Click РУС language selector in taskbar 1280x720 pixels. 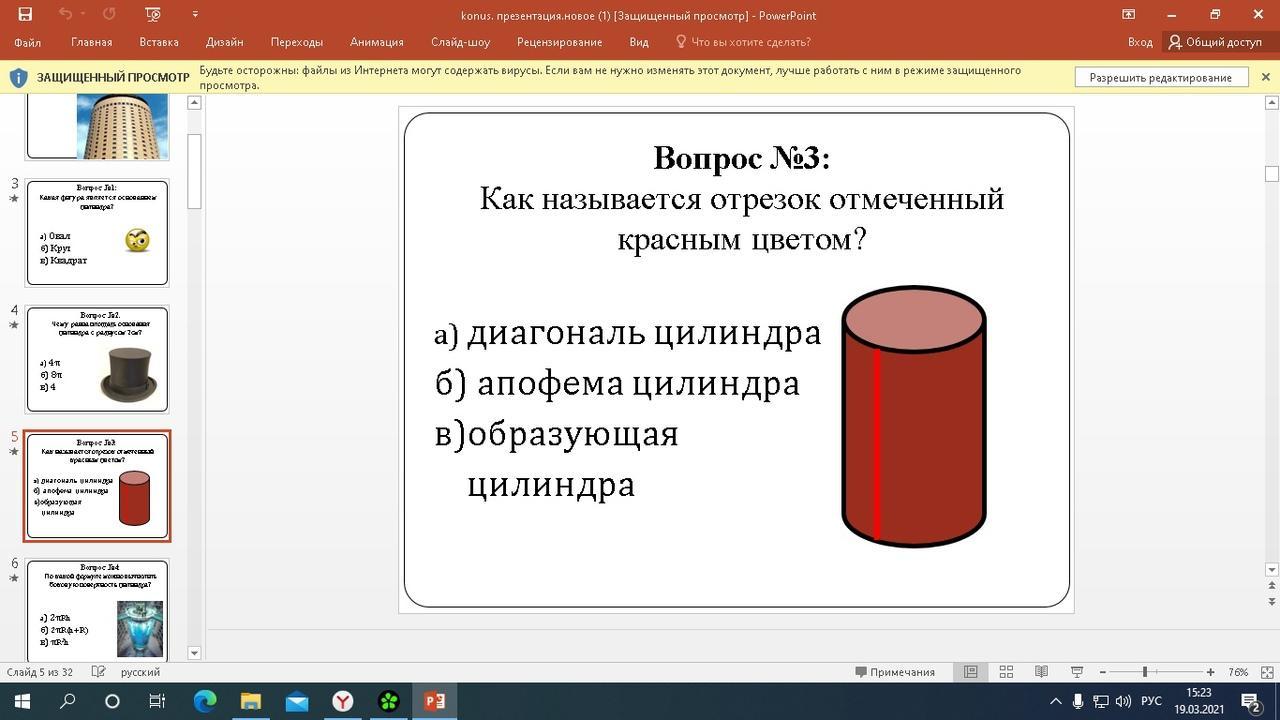tap(1151, 701)
